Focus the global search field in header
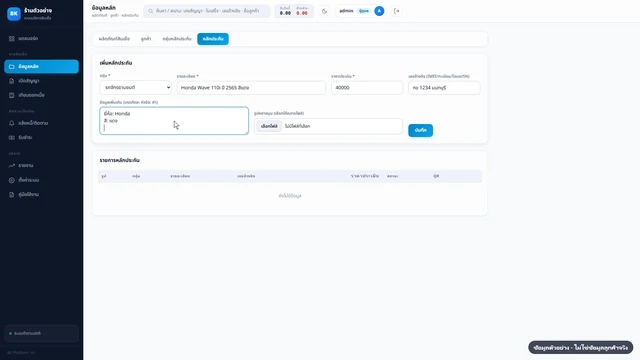640x360 pixels. click(207, 11)
